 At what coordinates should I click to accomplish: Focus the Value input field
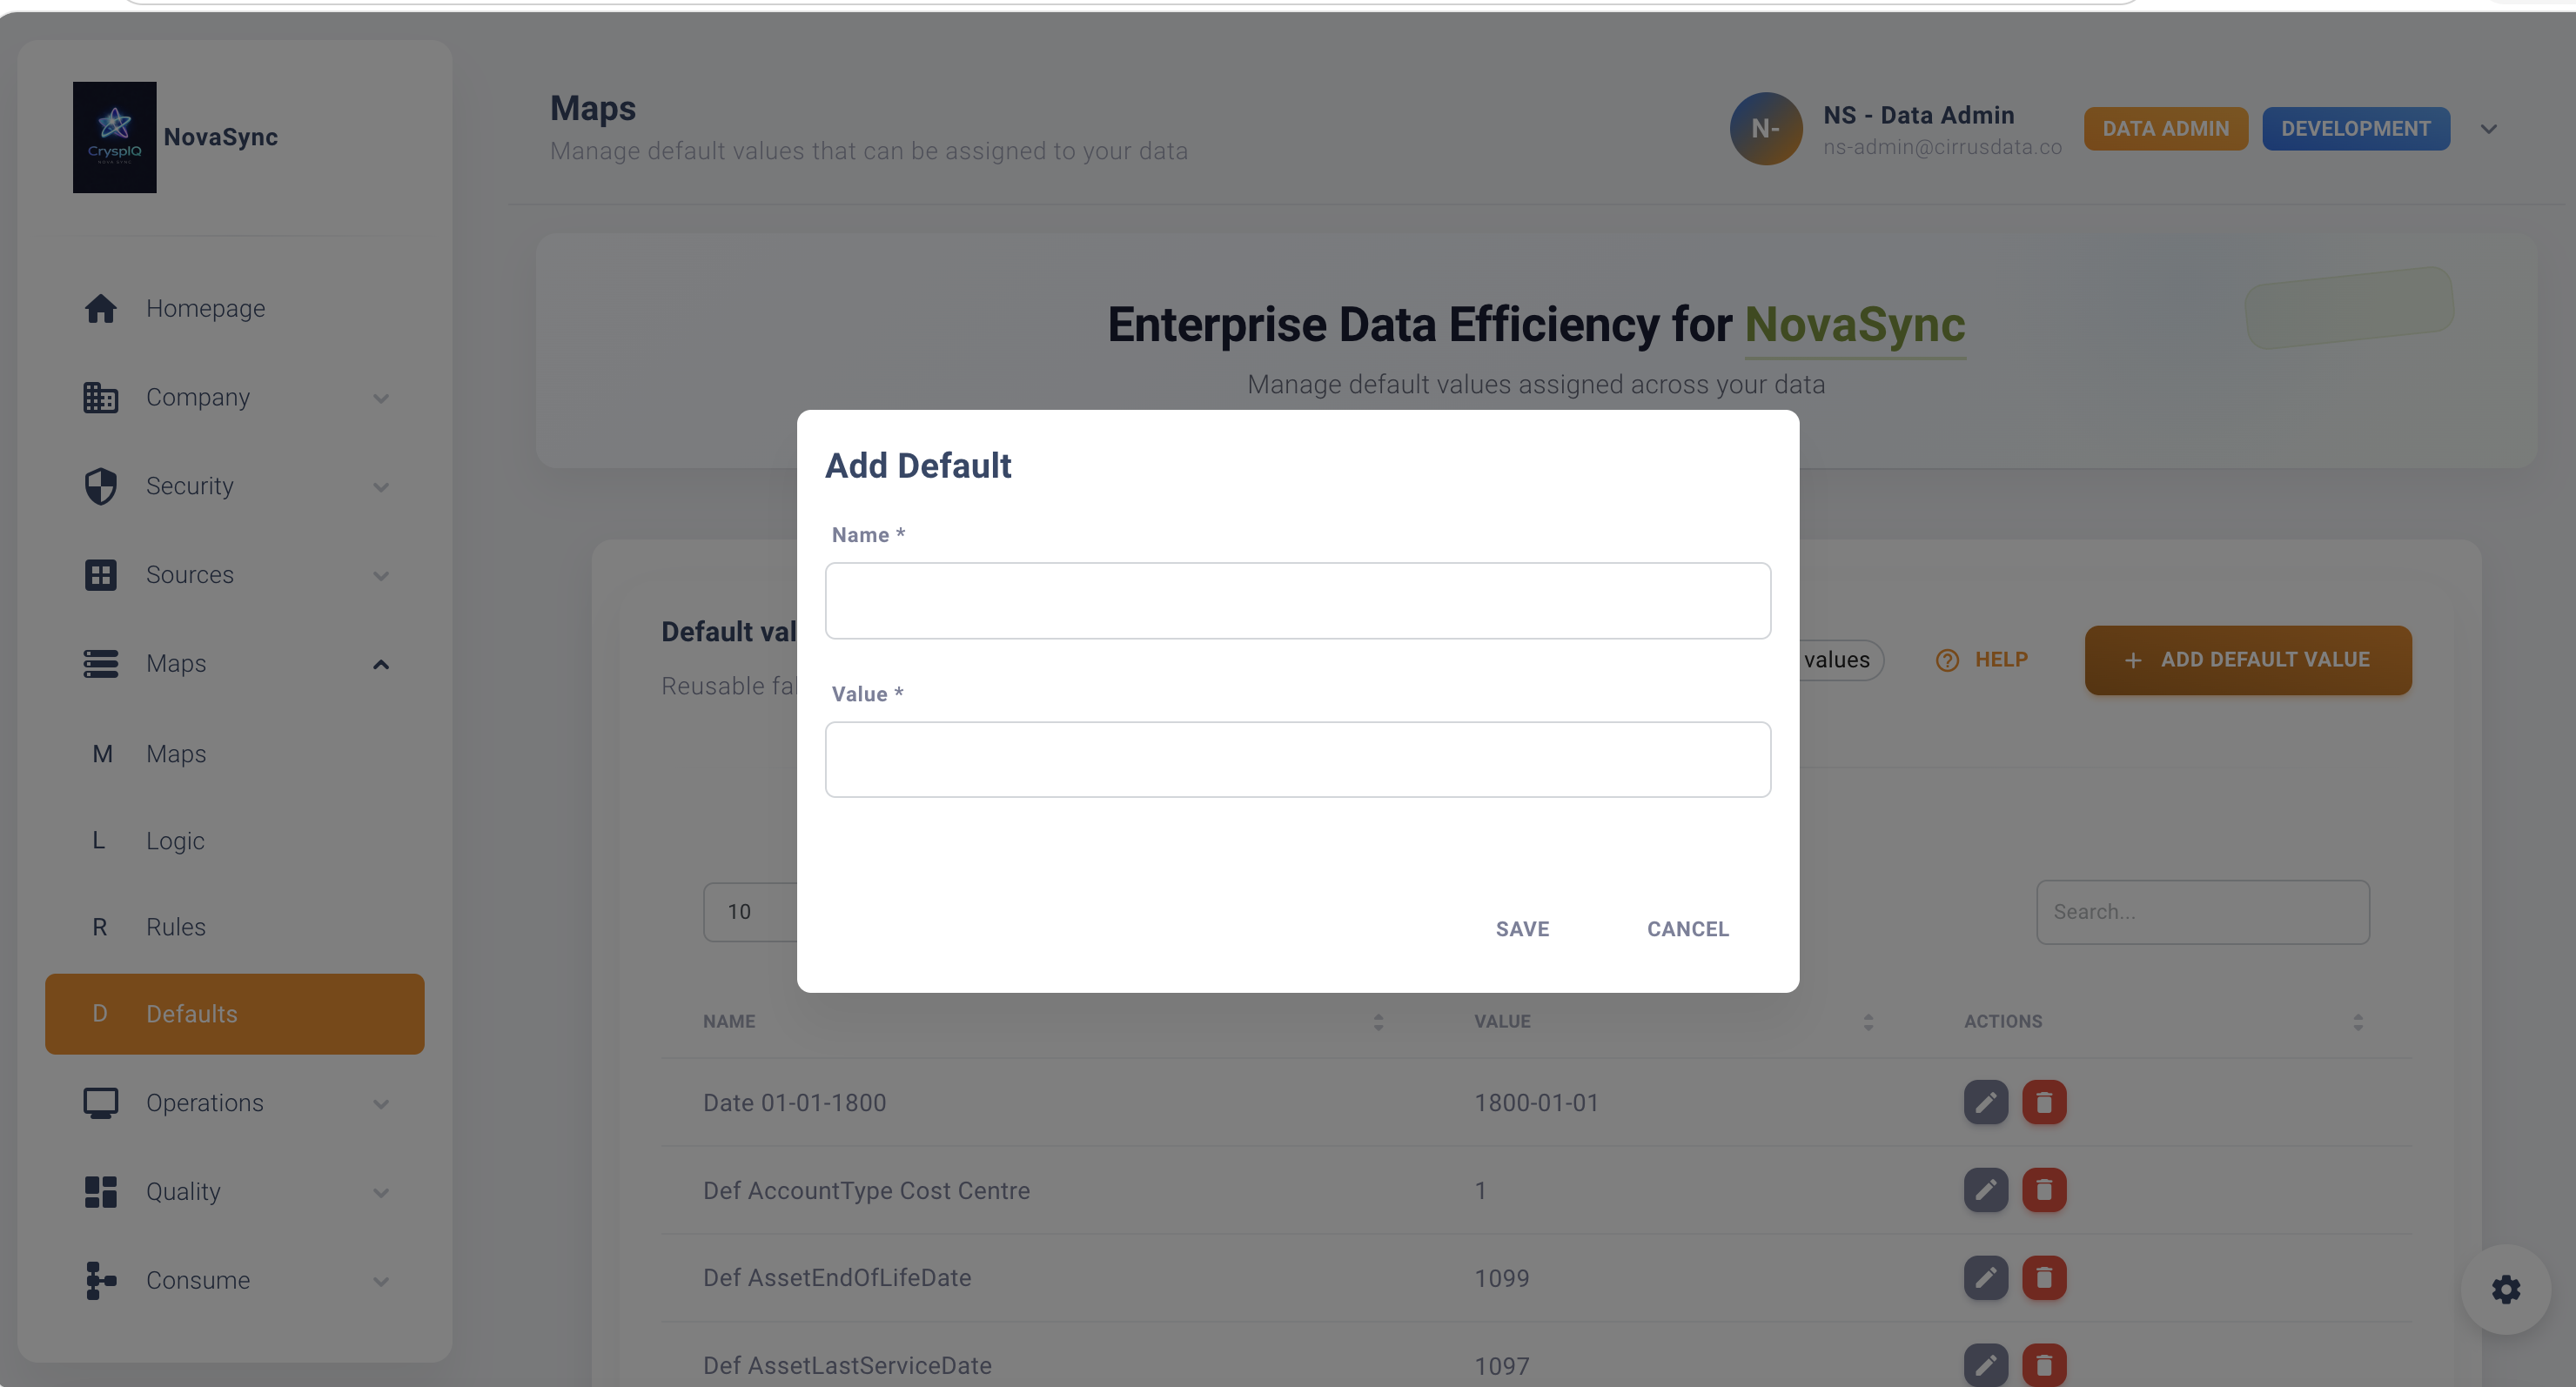pos(1298,760)
